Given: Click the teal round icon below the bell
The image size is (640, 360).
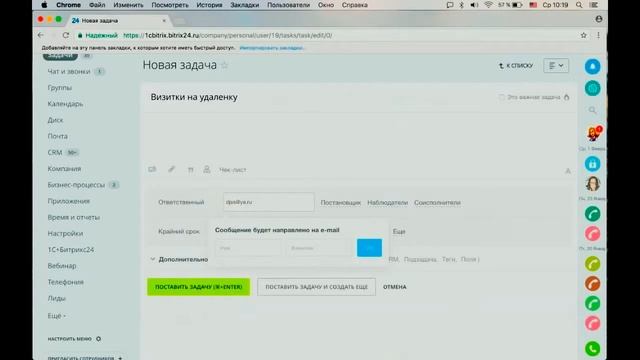Looking at the screenshot, I should pos(592,88).
